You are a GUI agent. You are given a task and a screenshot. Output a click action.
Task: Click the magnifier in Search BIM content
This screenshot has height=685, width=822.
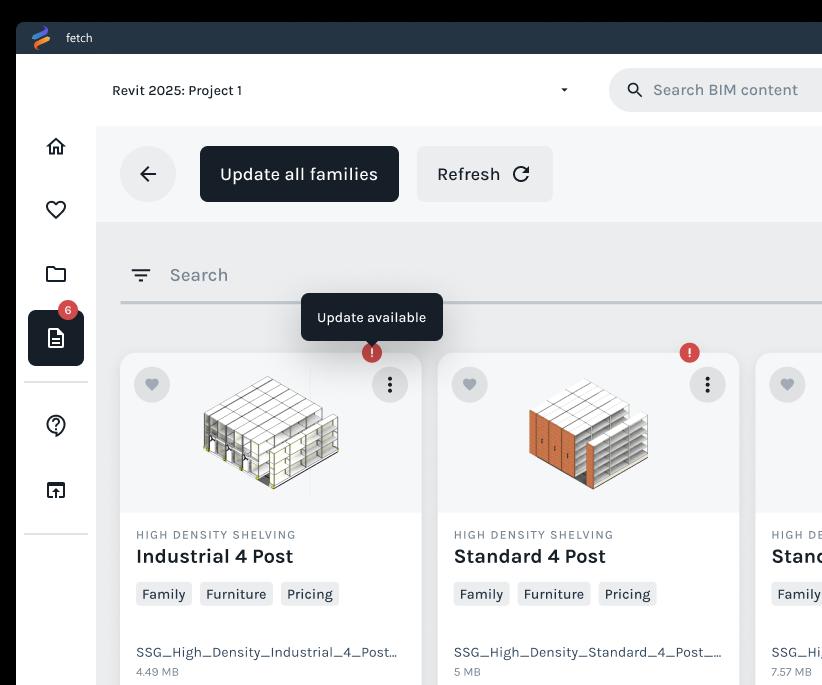pos(635,90)
